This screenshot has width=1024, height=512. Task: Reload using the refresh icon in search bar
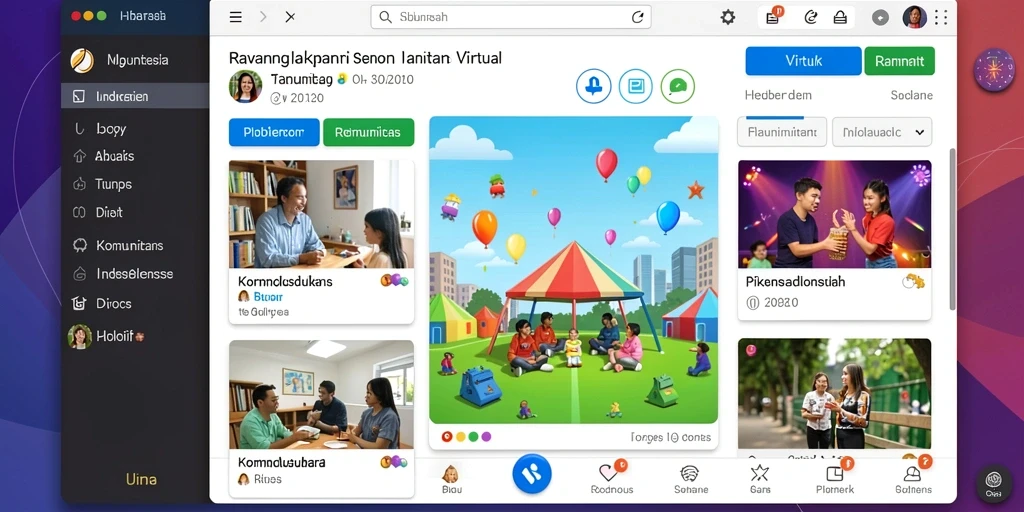[637, 18]
